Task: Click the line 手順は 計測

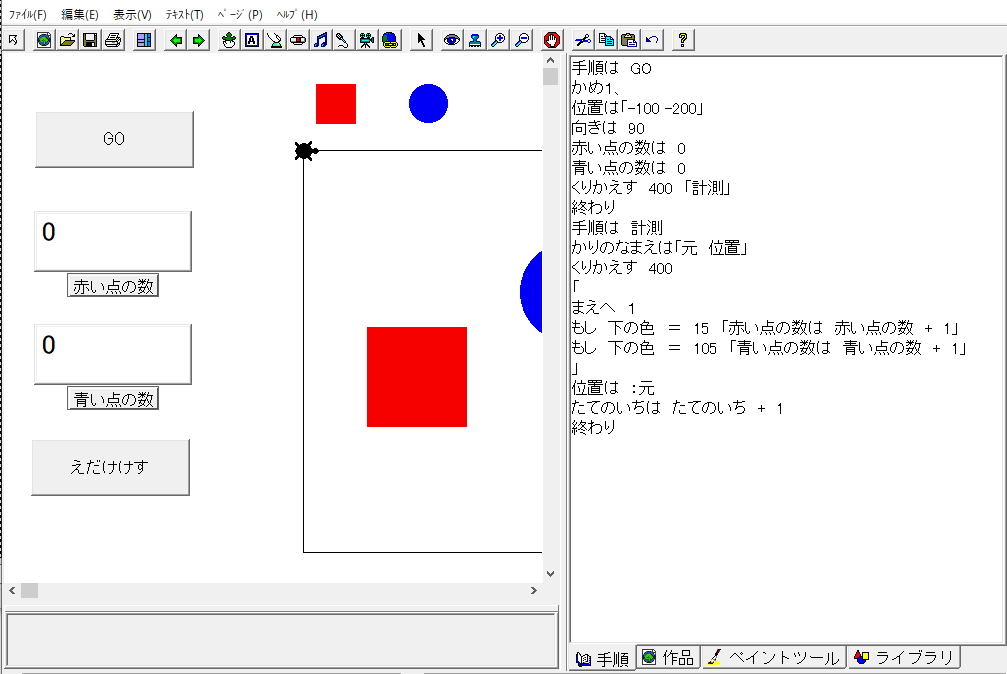Action: coord(617,227)
